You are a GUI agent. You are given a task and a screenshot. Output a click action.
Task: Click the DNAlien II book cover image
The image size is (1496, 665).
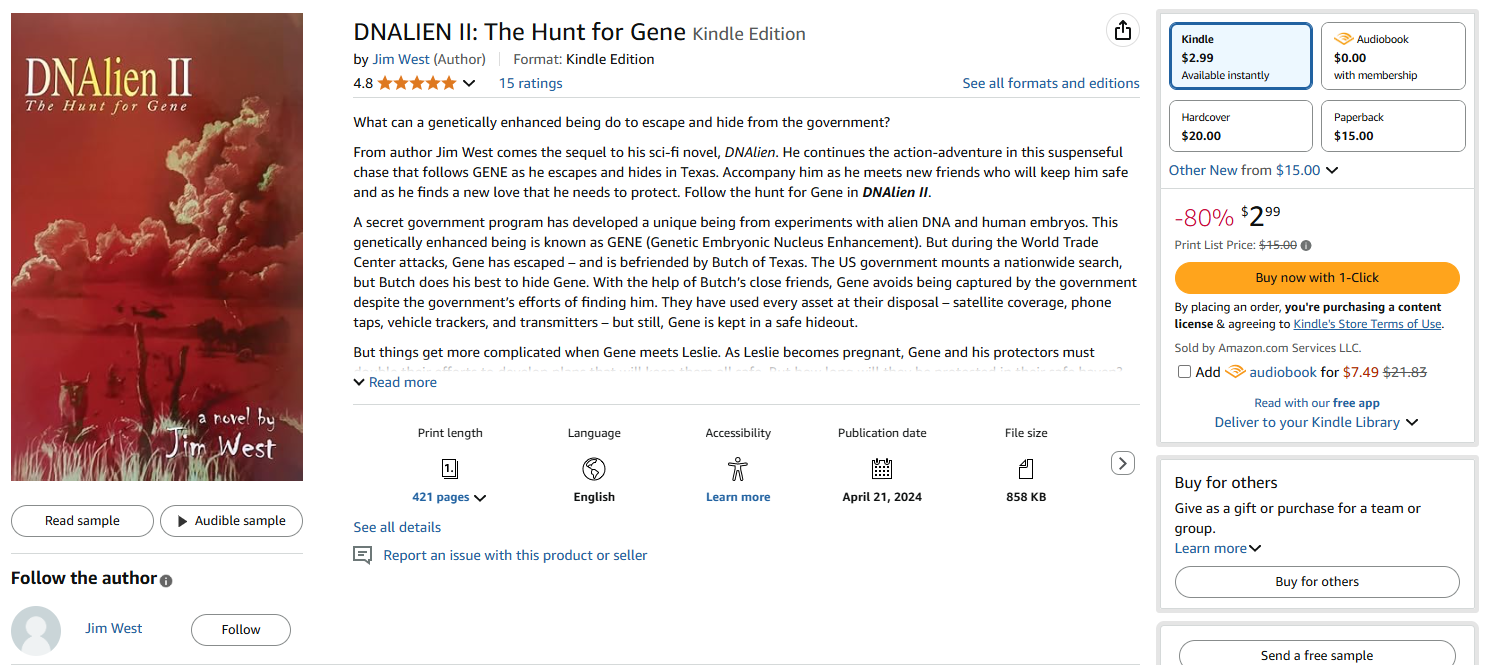(157, 247)
